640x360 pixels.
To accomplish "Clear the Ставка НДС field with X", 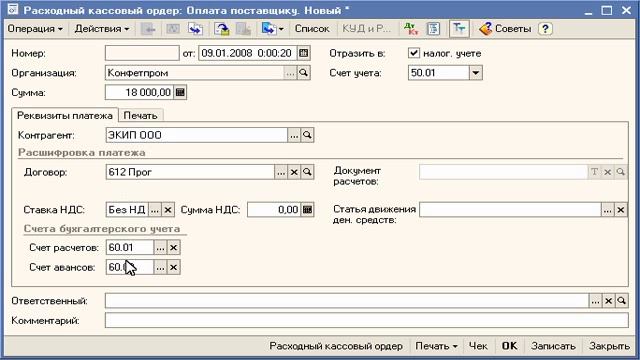I will 168,210.
